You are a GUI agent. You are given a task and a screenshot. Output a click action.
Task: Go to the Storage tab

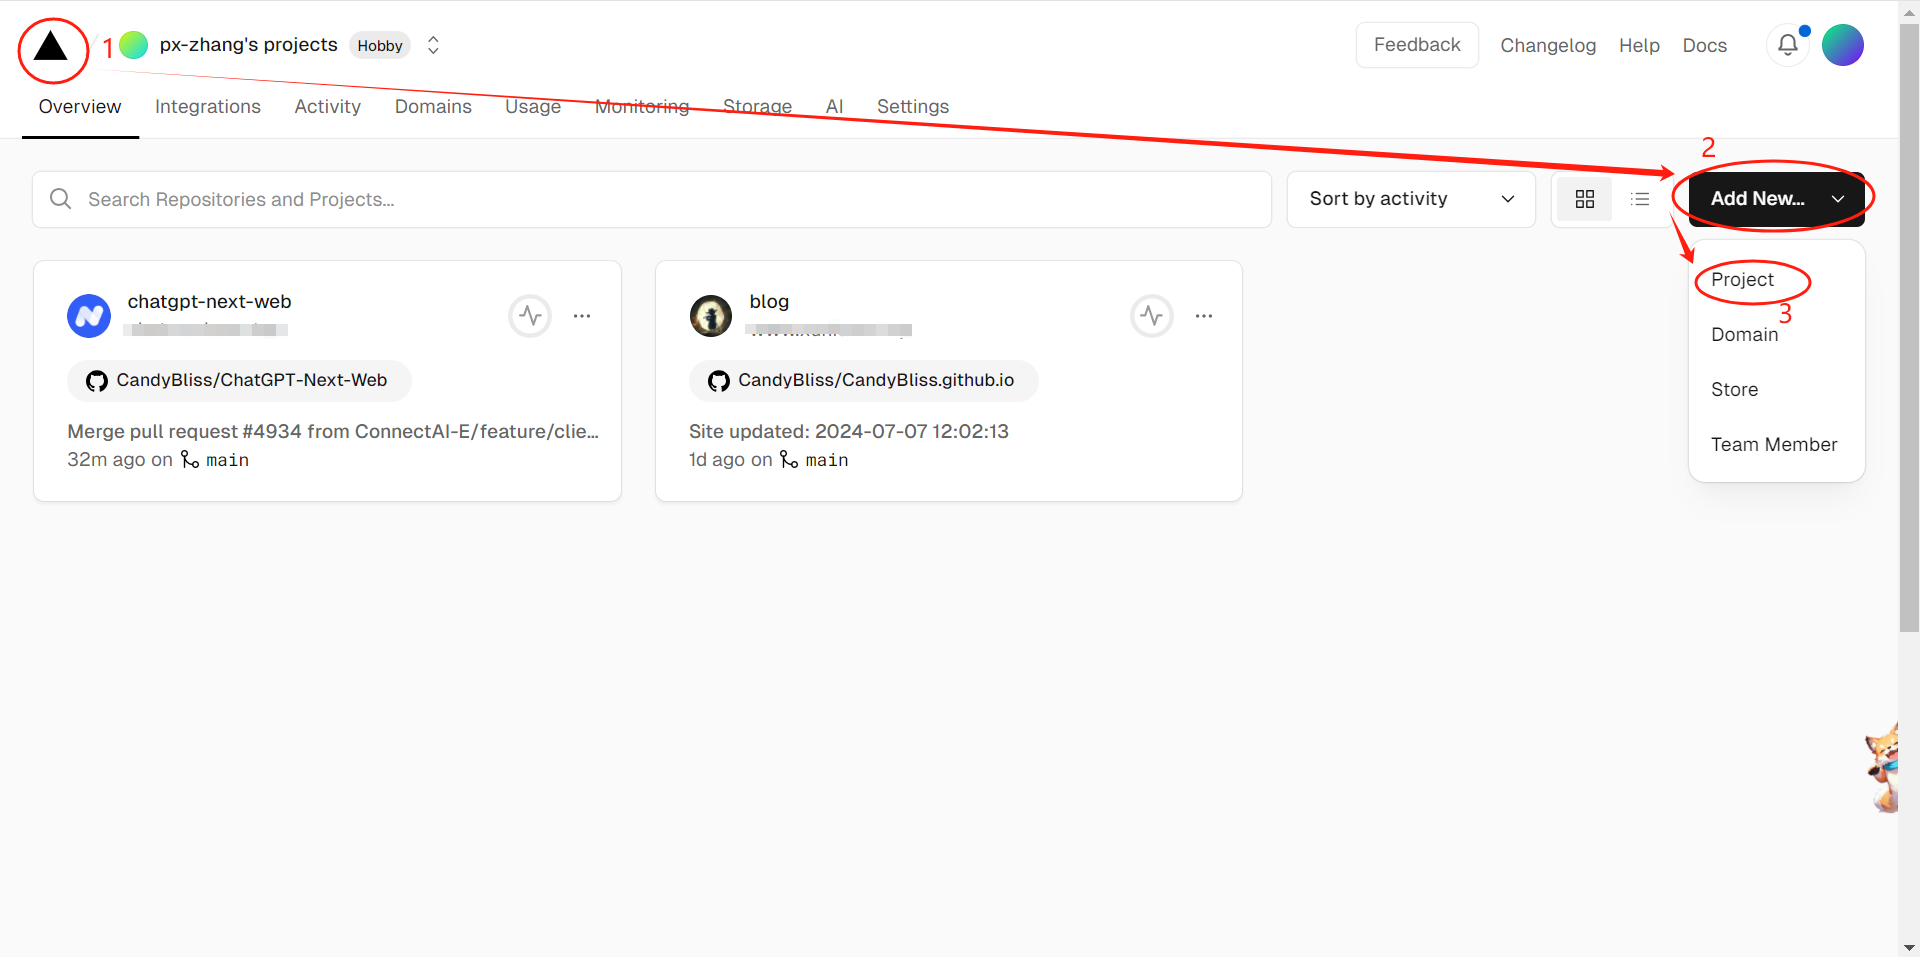coord(757,107)
